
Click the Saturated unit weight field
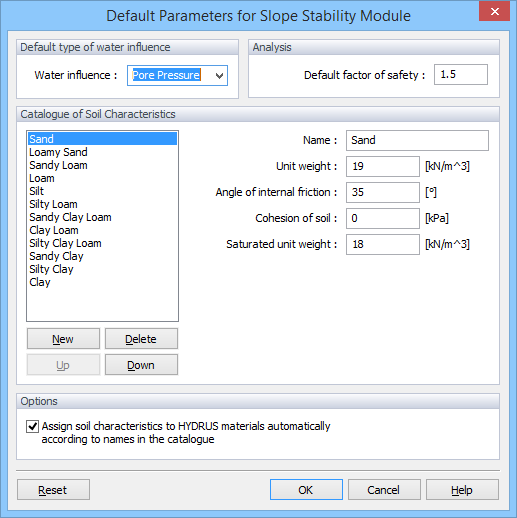point(383,244)
